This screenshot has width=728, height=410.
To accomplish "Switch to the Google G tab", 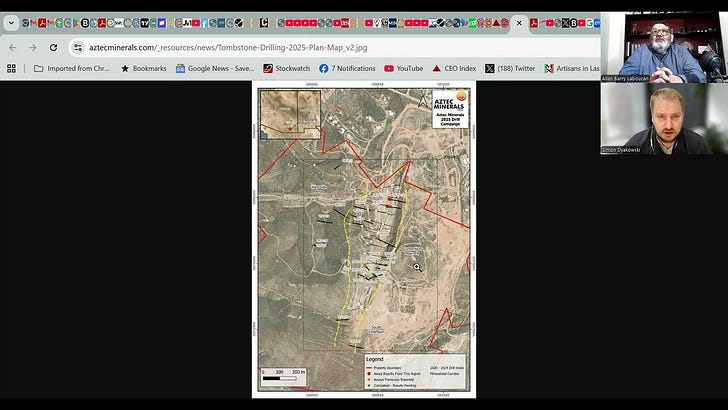I will point(589,23).
